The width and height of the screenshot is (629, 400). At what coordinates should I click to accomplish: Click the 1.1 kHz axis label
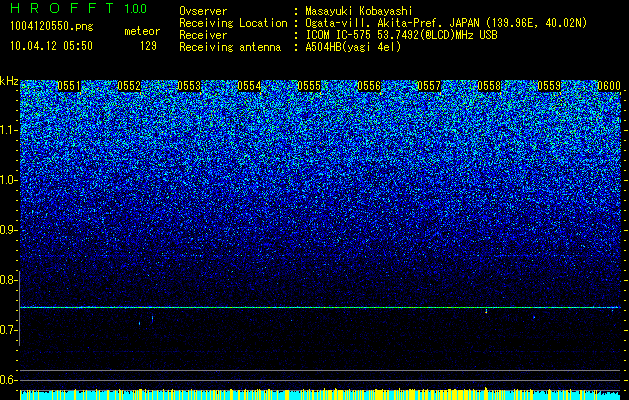pyautogui.click(x=9, y=130)
